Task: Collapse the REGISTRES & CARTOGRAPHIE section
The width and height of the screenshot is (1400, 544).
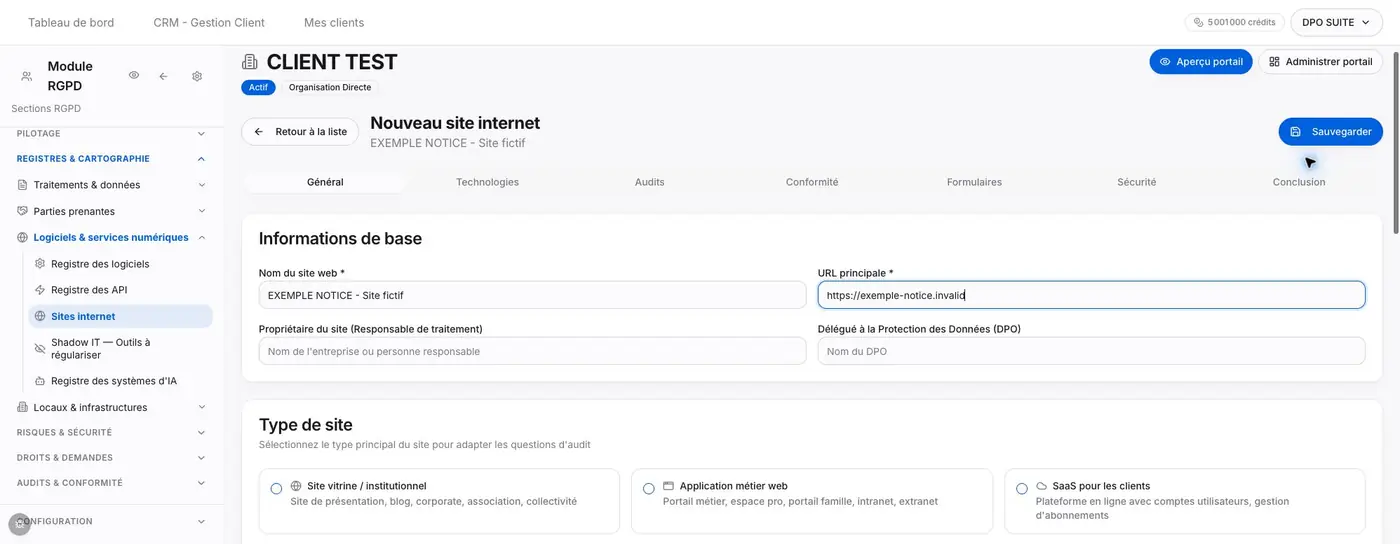Action: [201, 158]
